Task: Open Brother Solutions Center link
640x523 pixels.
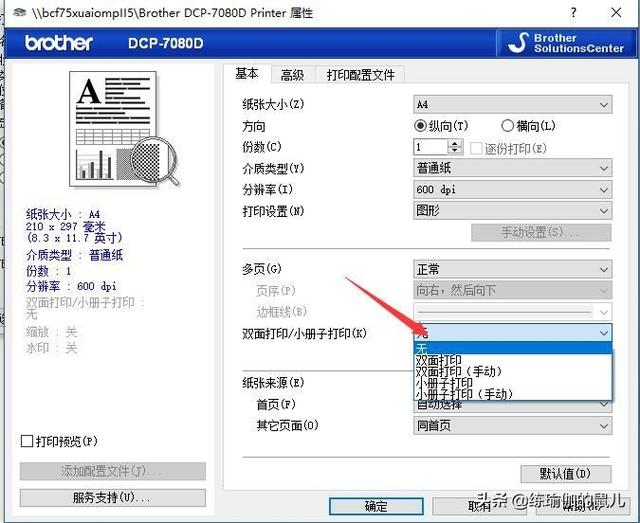Action: click(x=567, y=43)
